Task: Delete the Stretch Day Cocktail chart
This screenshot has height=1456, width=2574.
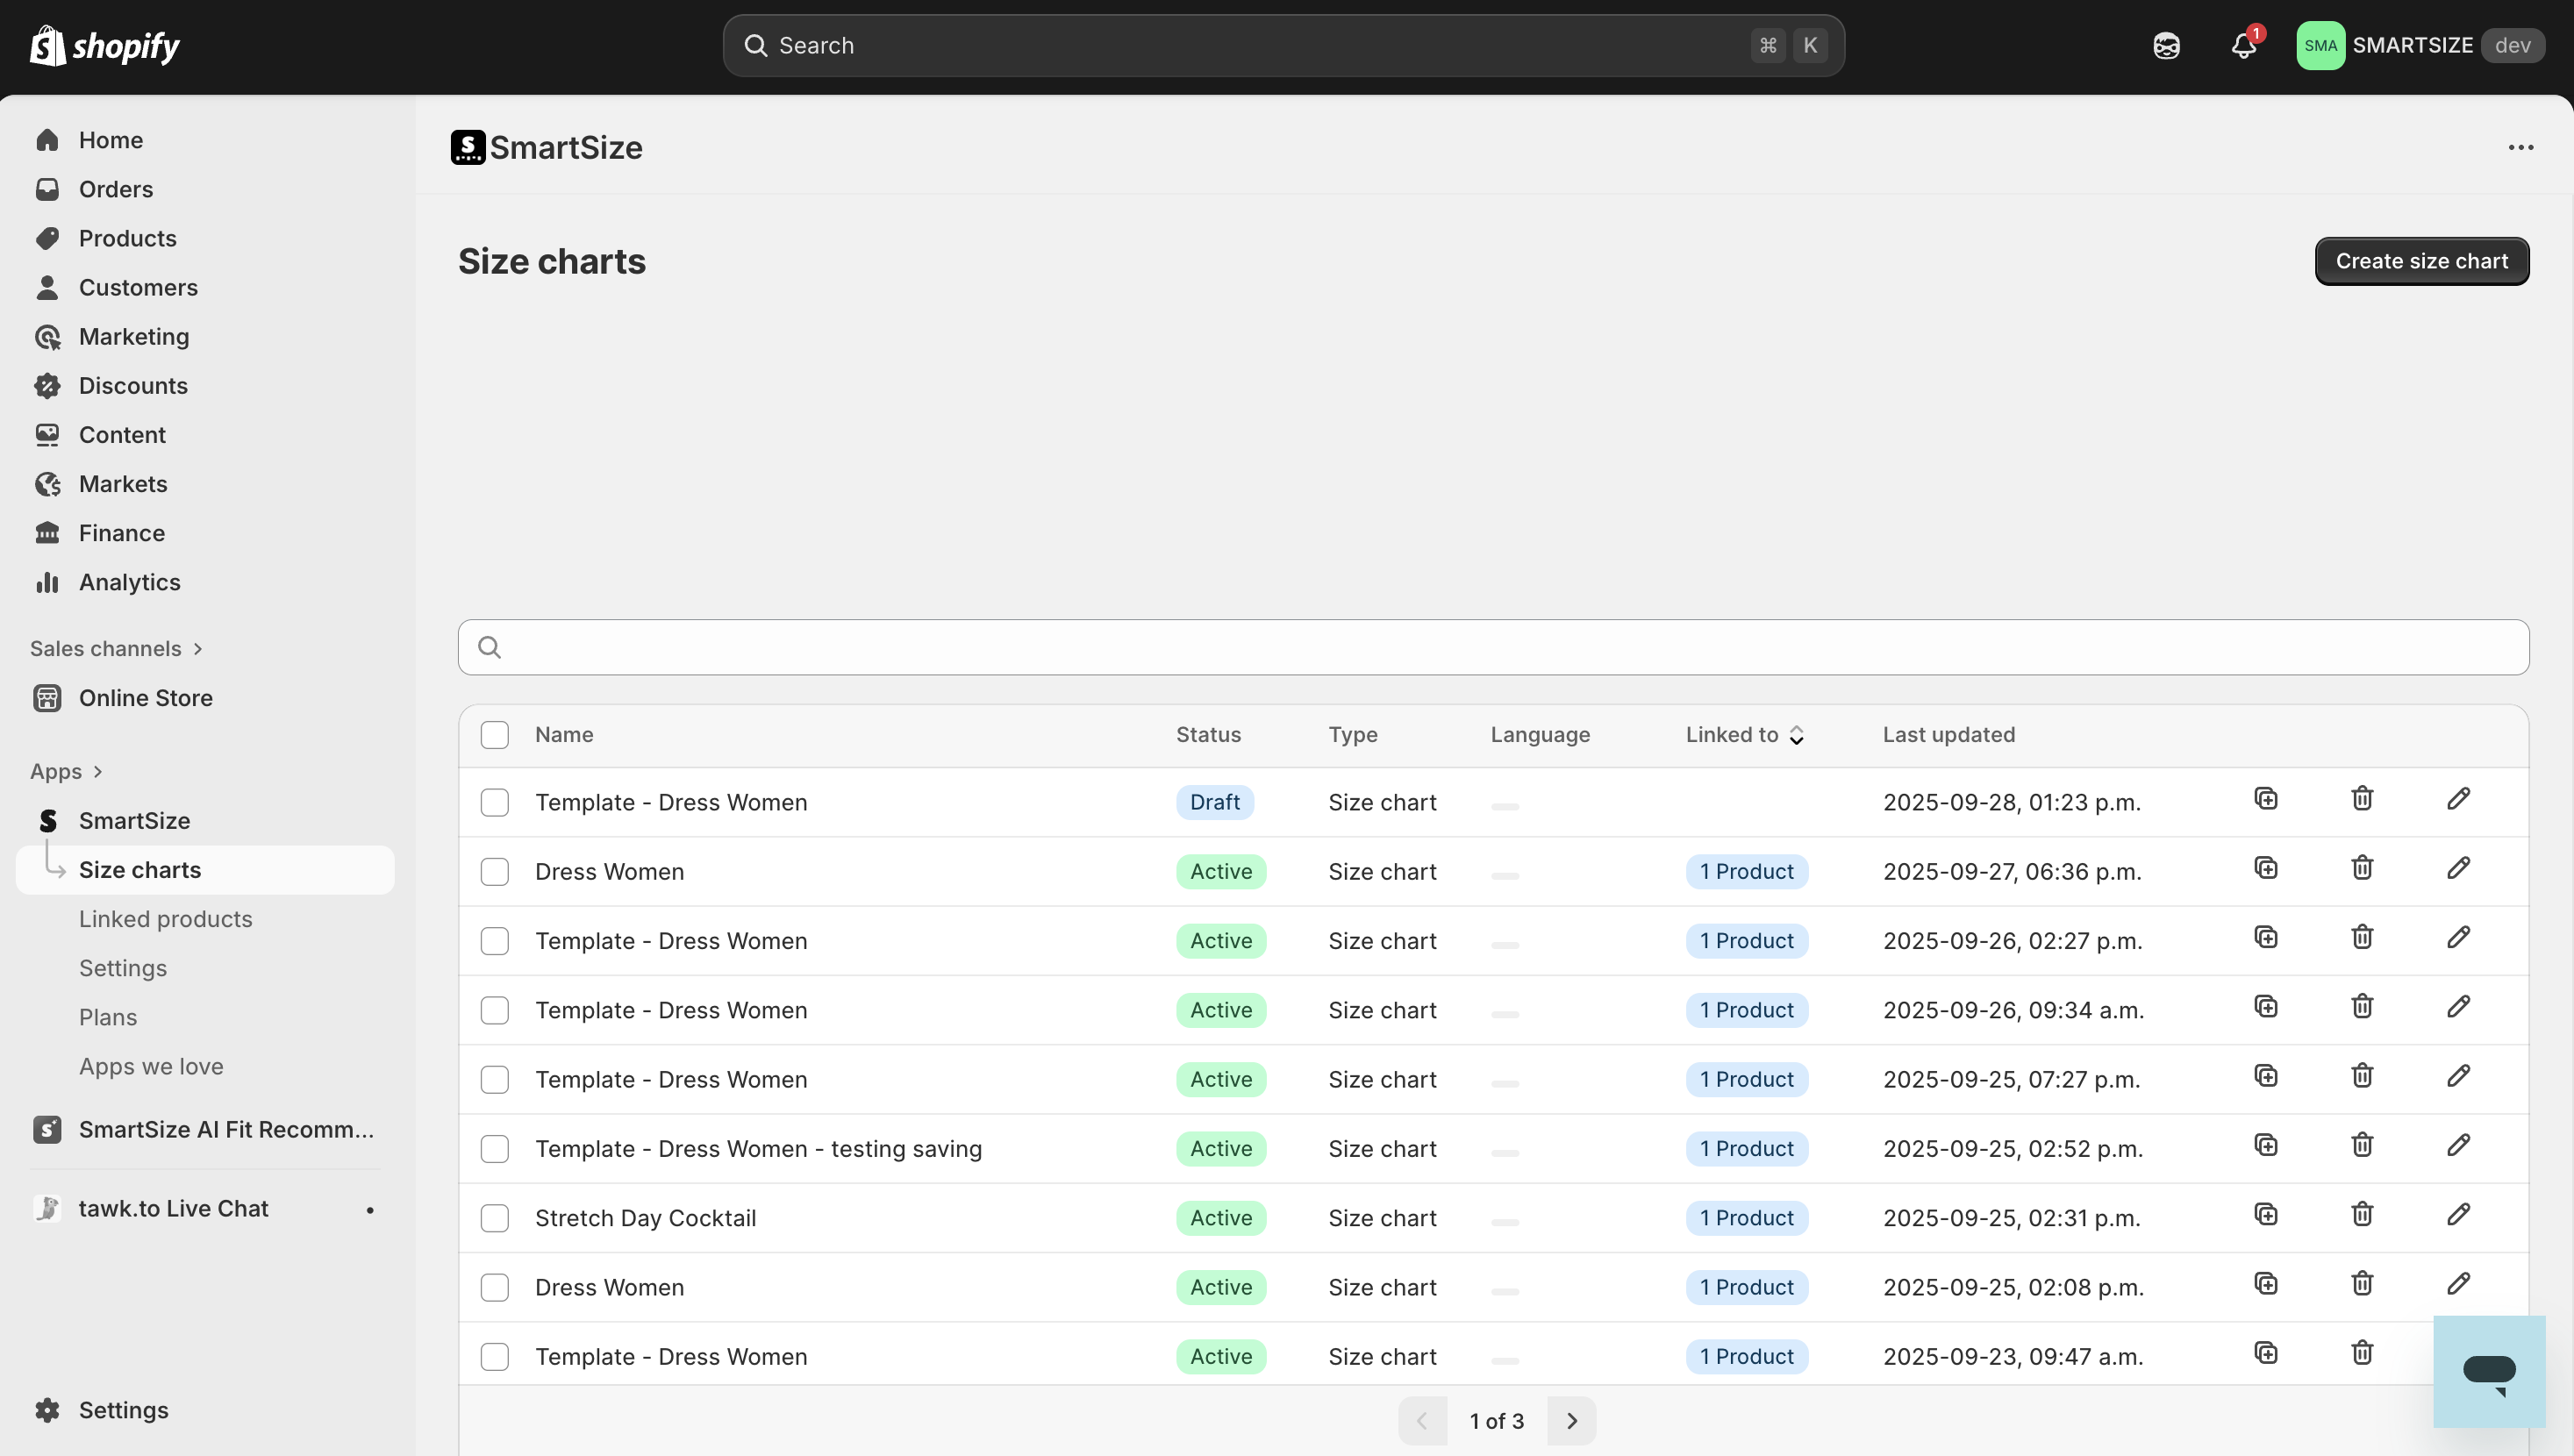Action: (2362, 1214)
